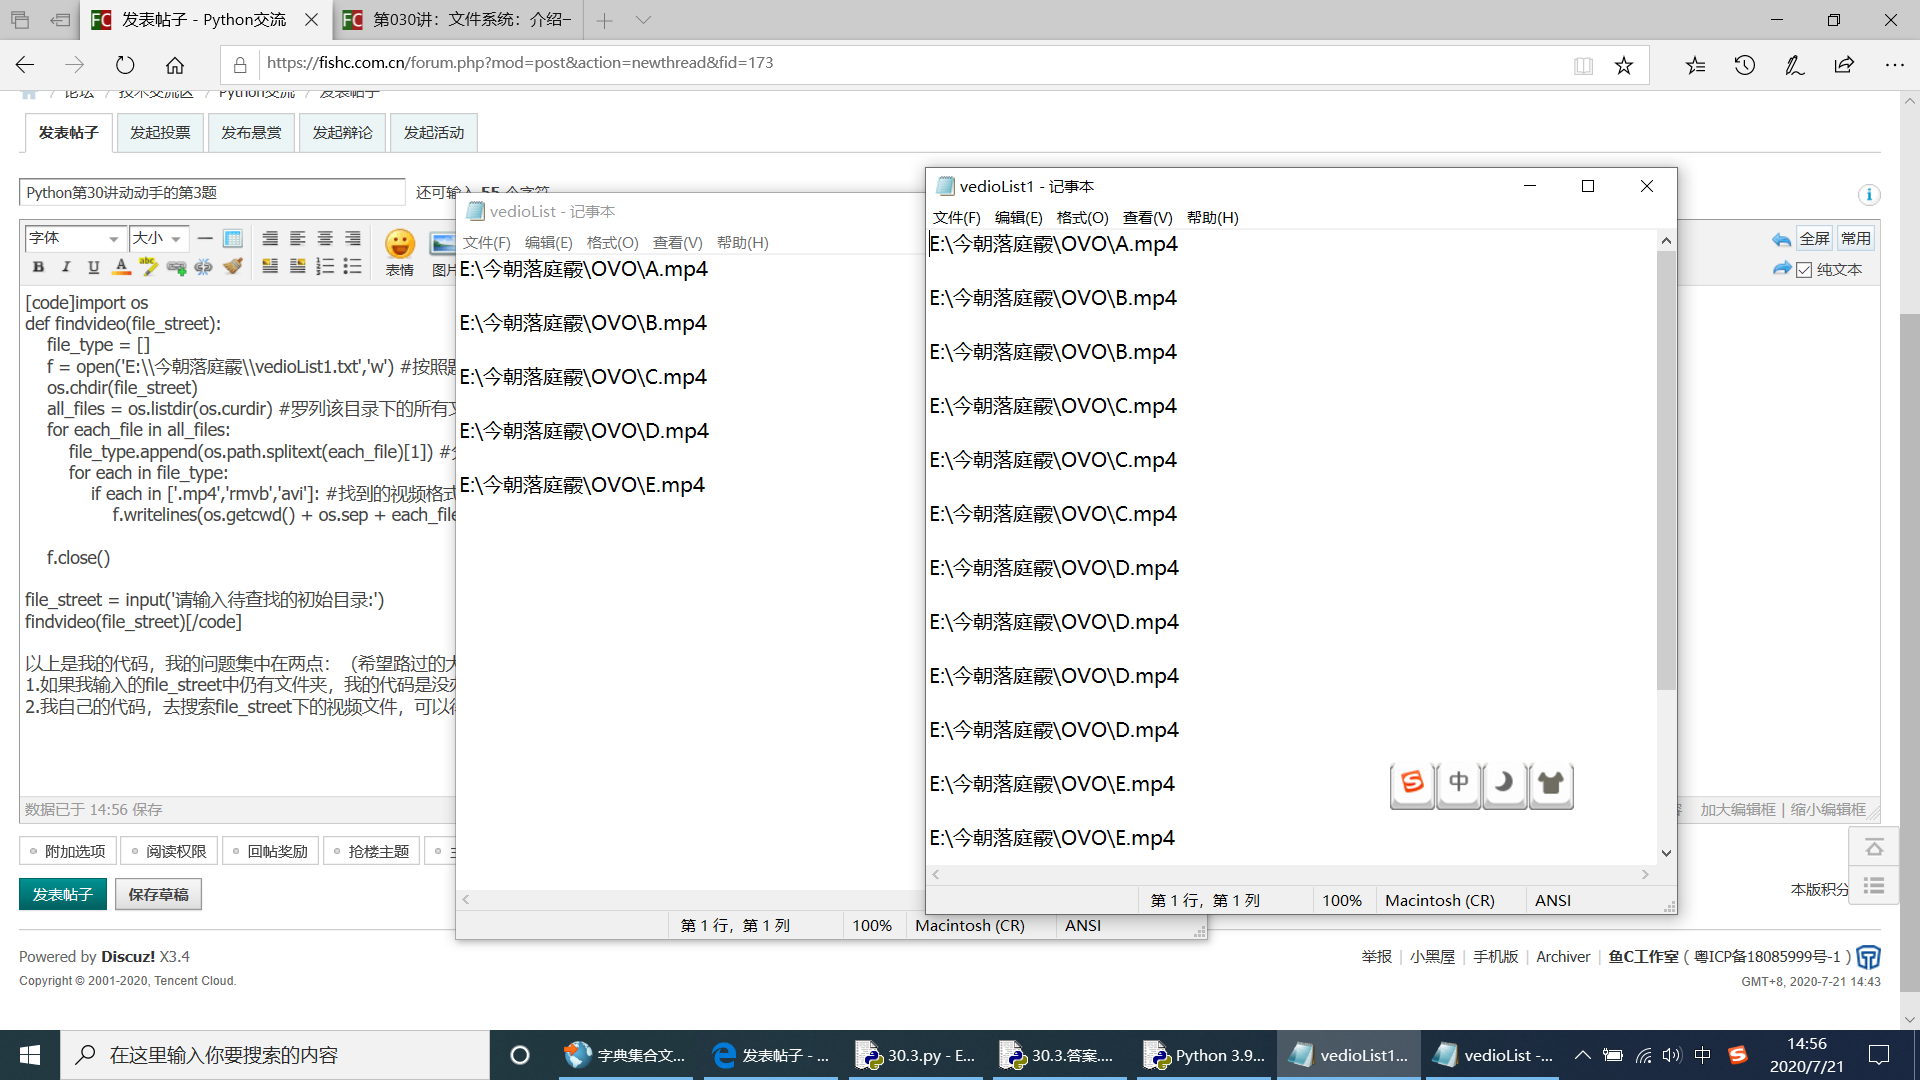Open the 大小 font size dropdown
The image size is (1920, 1080).
[x=159, y=238]
